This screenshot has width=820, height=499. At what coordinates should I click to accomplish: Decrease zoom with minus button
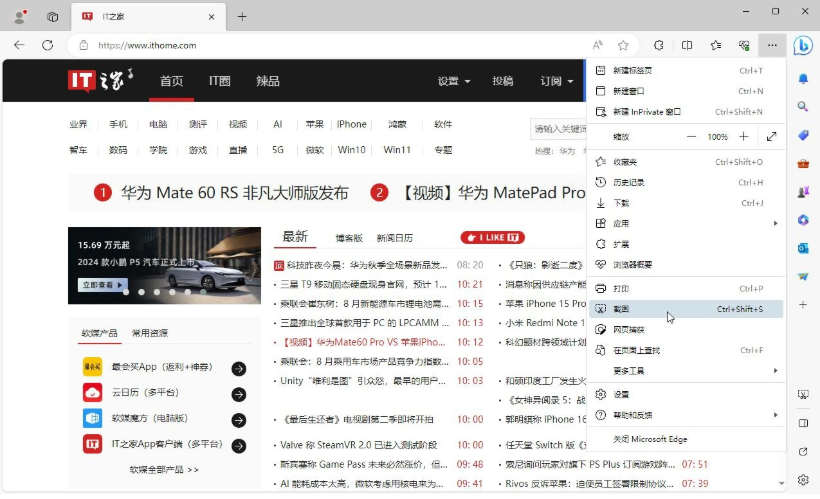tap(691, 137)
